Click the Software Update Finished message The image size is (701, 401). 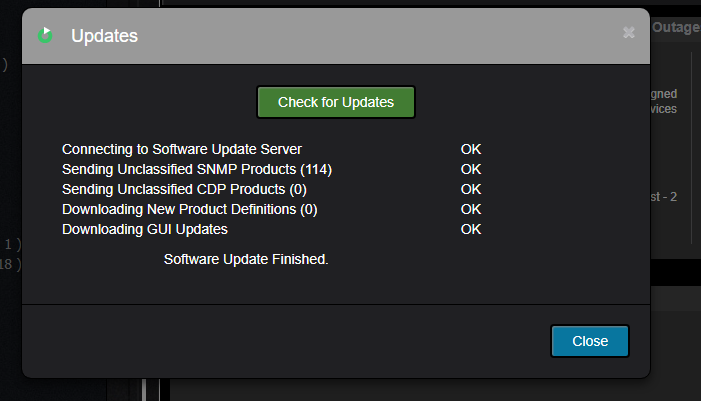pyautogui.click(x=246, y=259)
